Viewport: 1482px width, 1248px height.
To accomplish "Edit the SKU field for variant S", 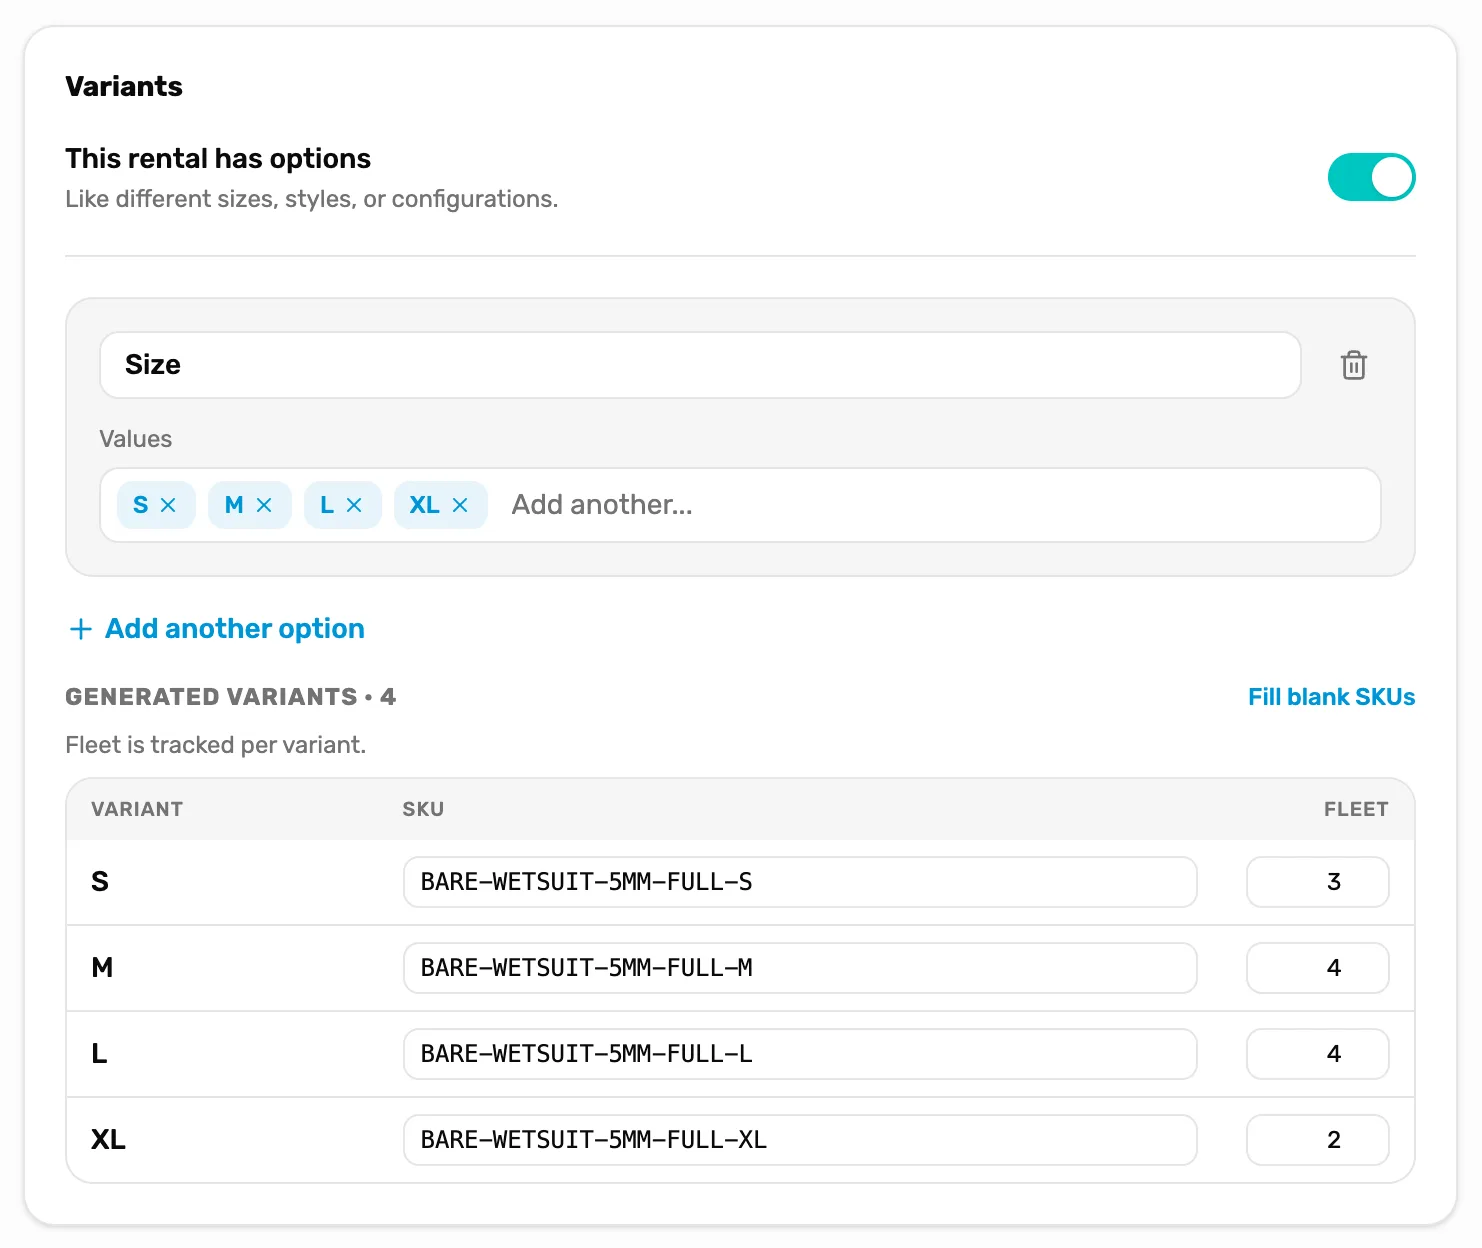I will [x=800, y=882].
